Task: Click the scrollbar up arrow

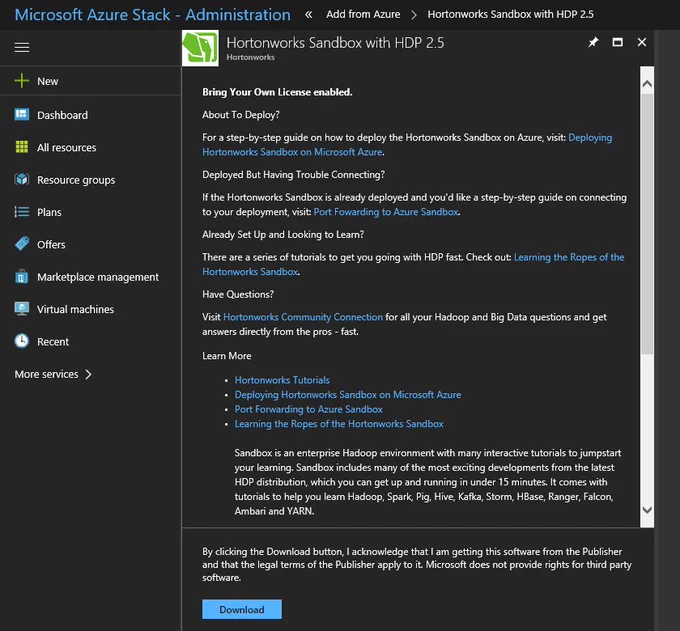Action: 647,84
